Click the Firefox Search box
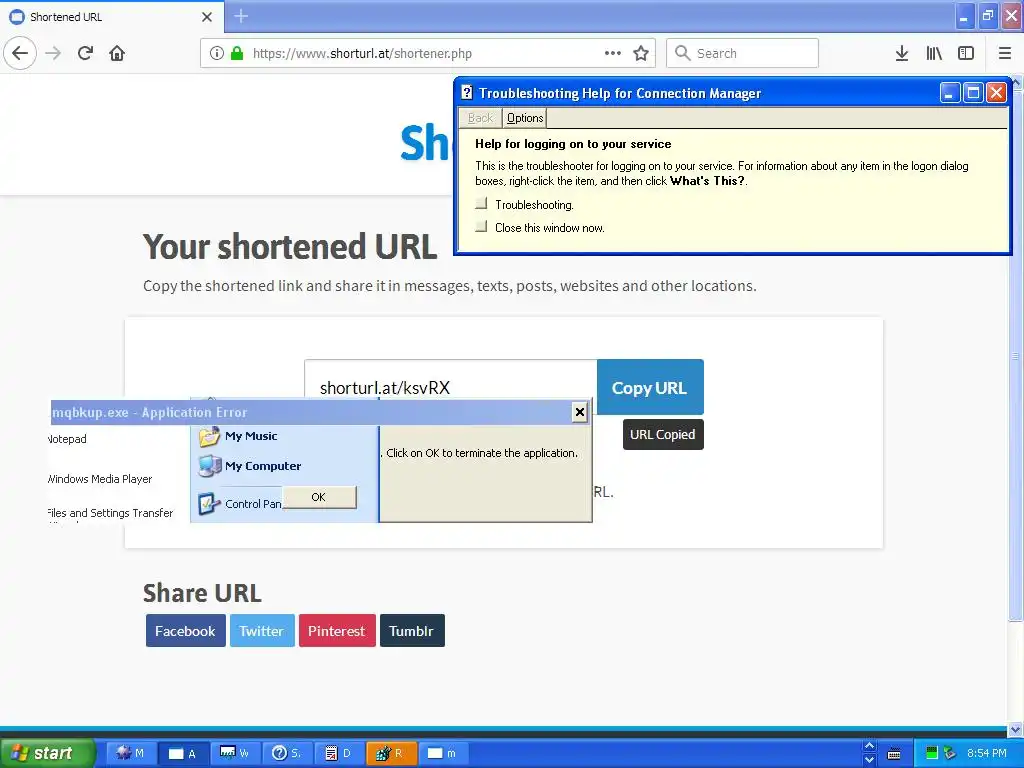The height and width of the screenshot is (768, 1024). point(743,53)
